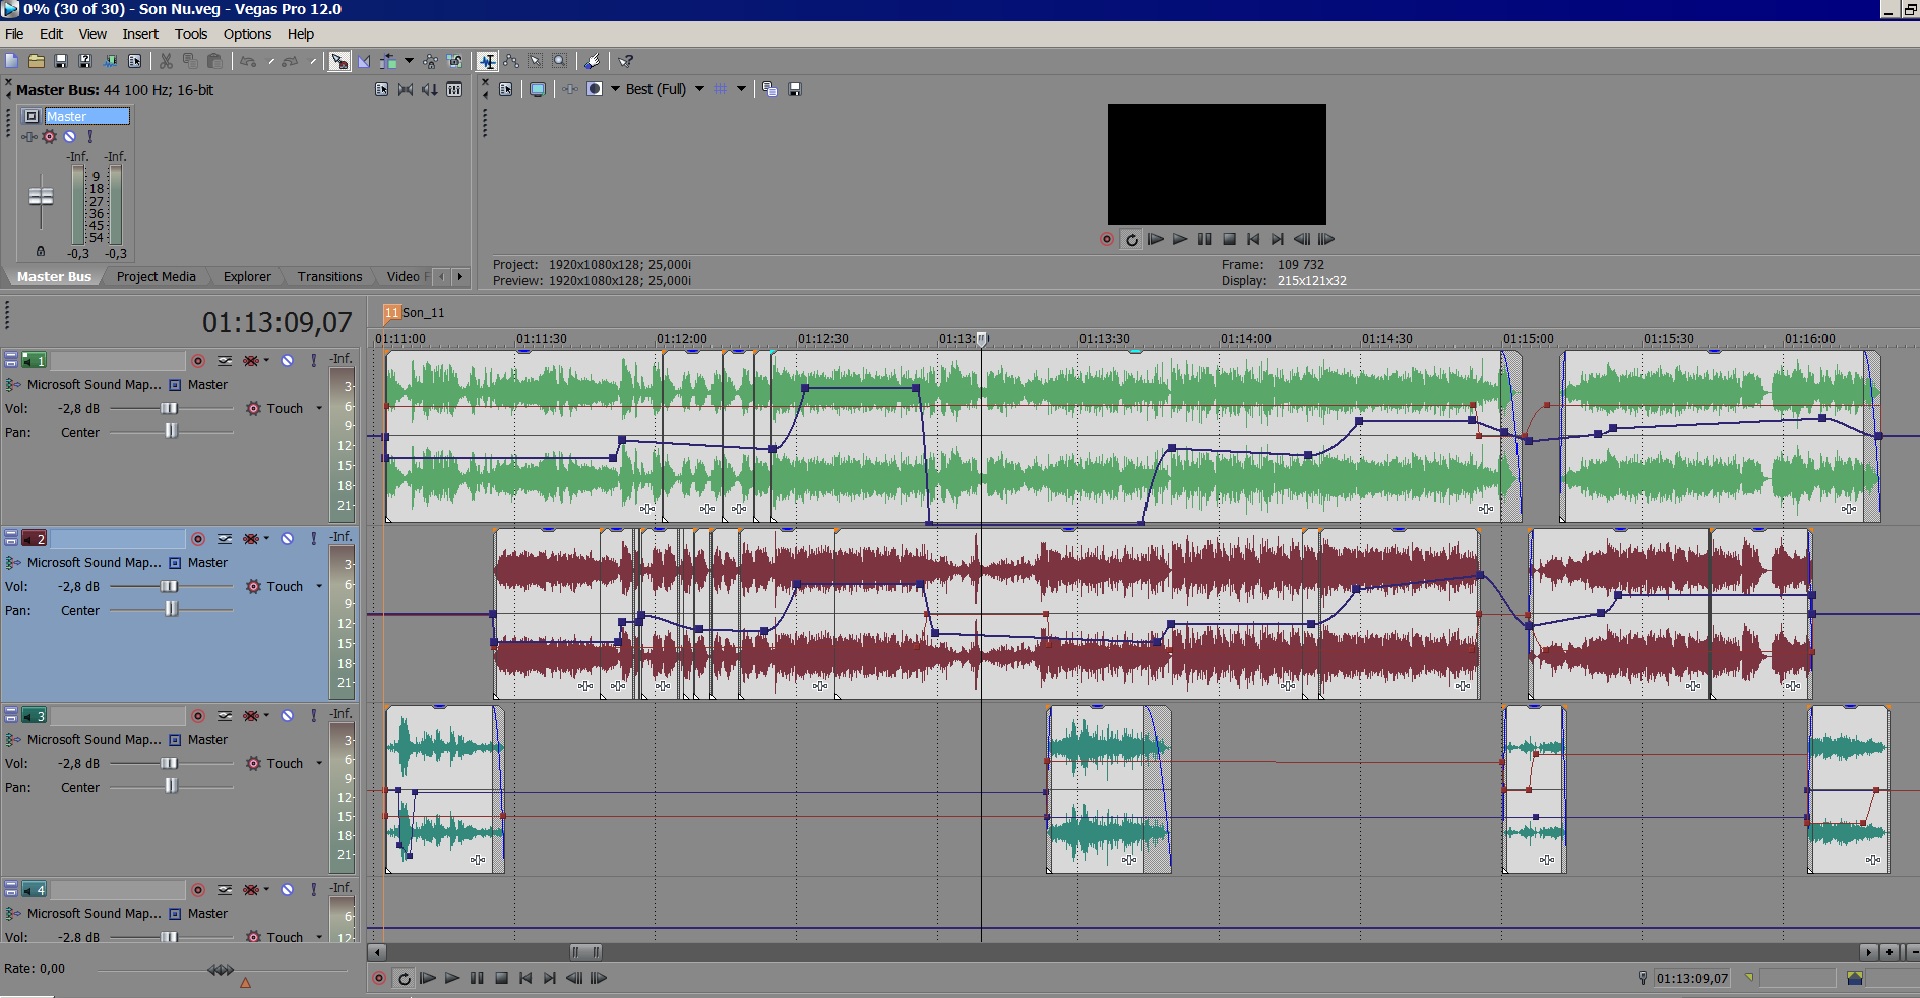Open the Best (Full) preview quality dropdown
This screenshot has height=998, width=1920.
pos(699,89)
